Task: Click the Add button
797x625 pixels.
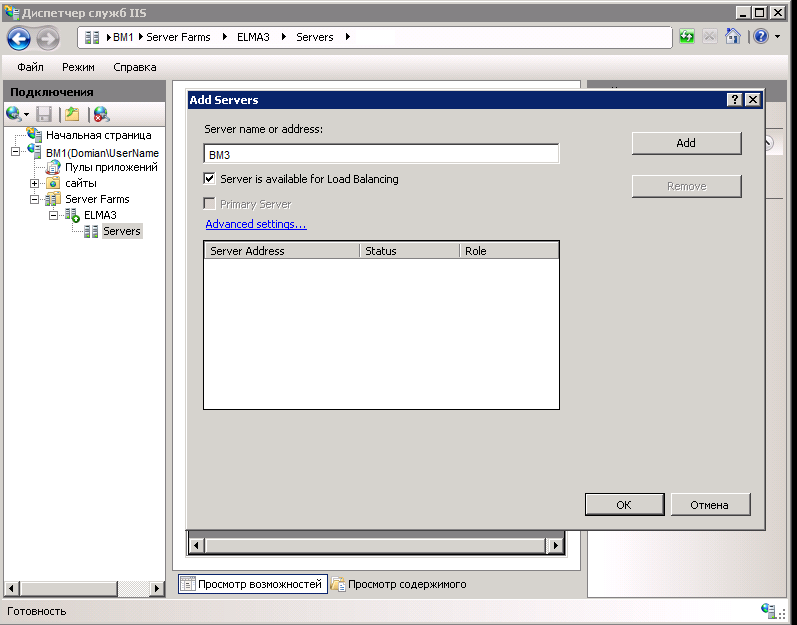Action: coord(686,143)
